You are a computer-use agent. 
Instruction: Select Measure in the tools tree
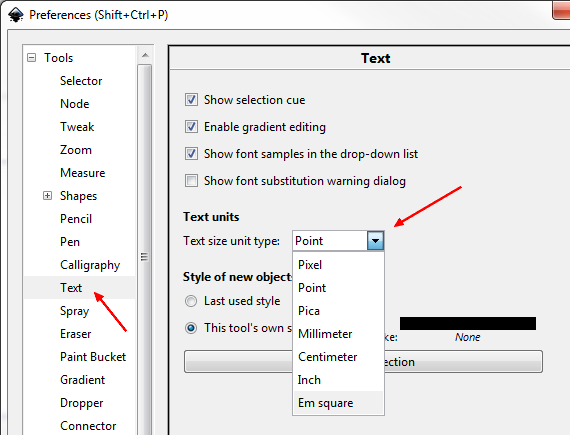tap(83, 173)
